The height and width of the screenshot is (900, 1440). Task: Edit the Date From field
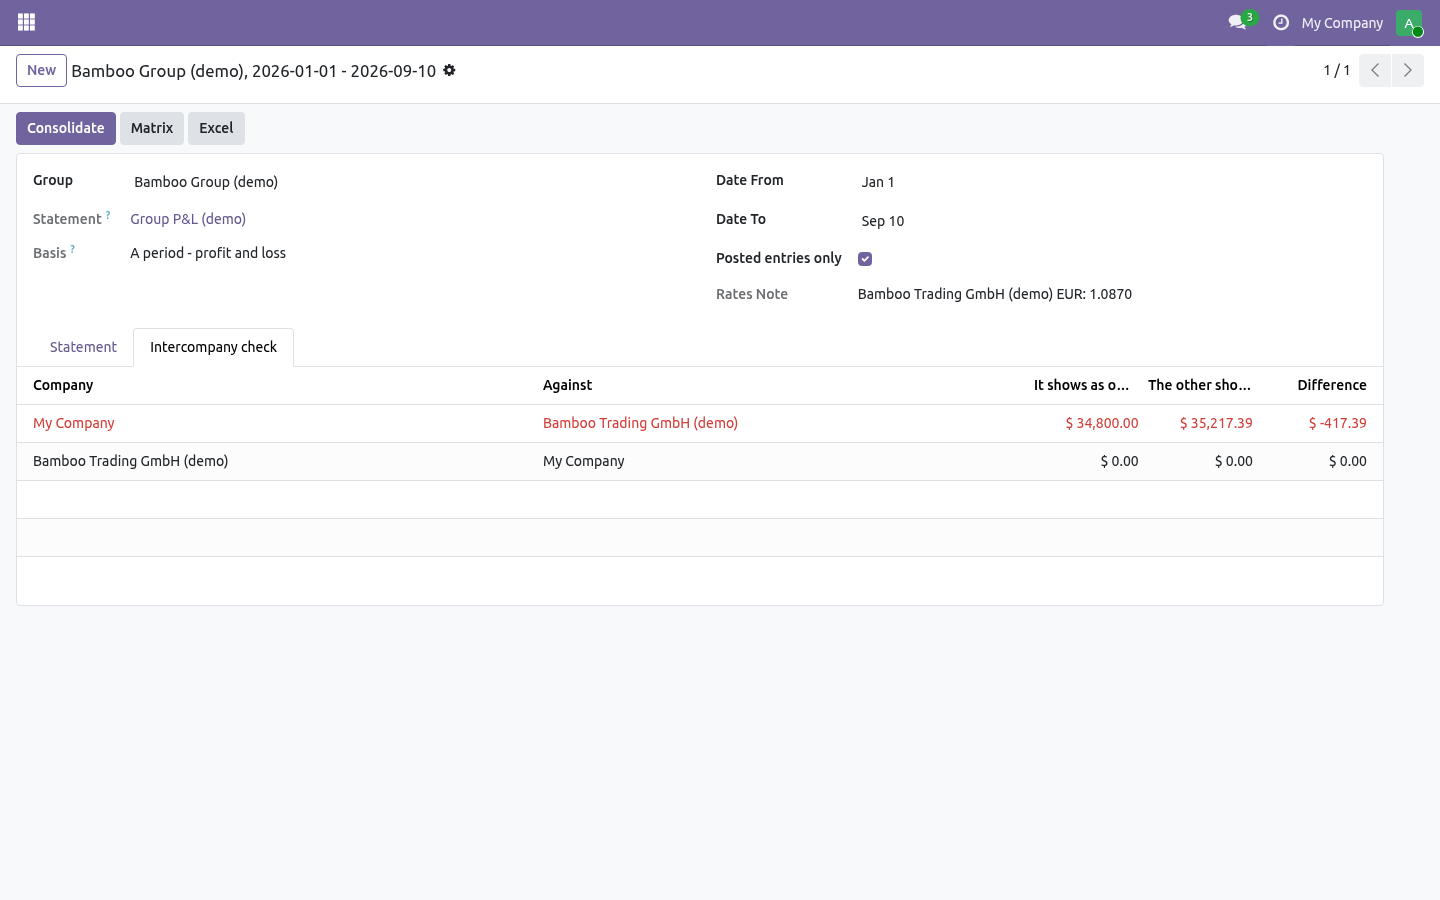(x=1112, y=182)
